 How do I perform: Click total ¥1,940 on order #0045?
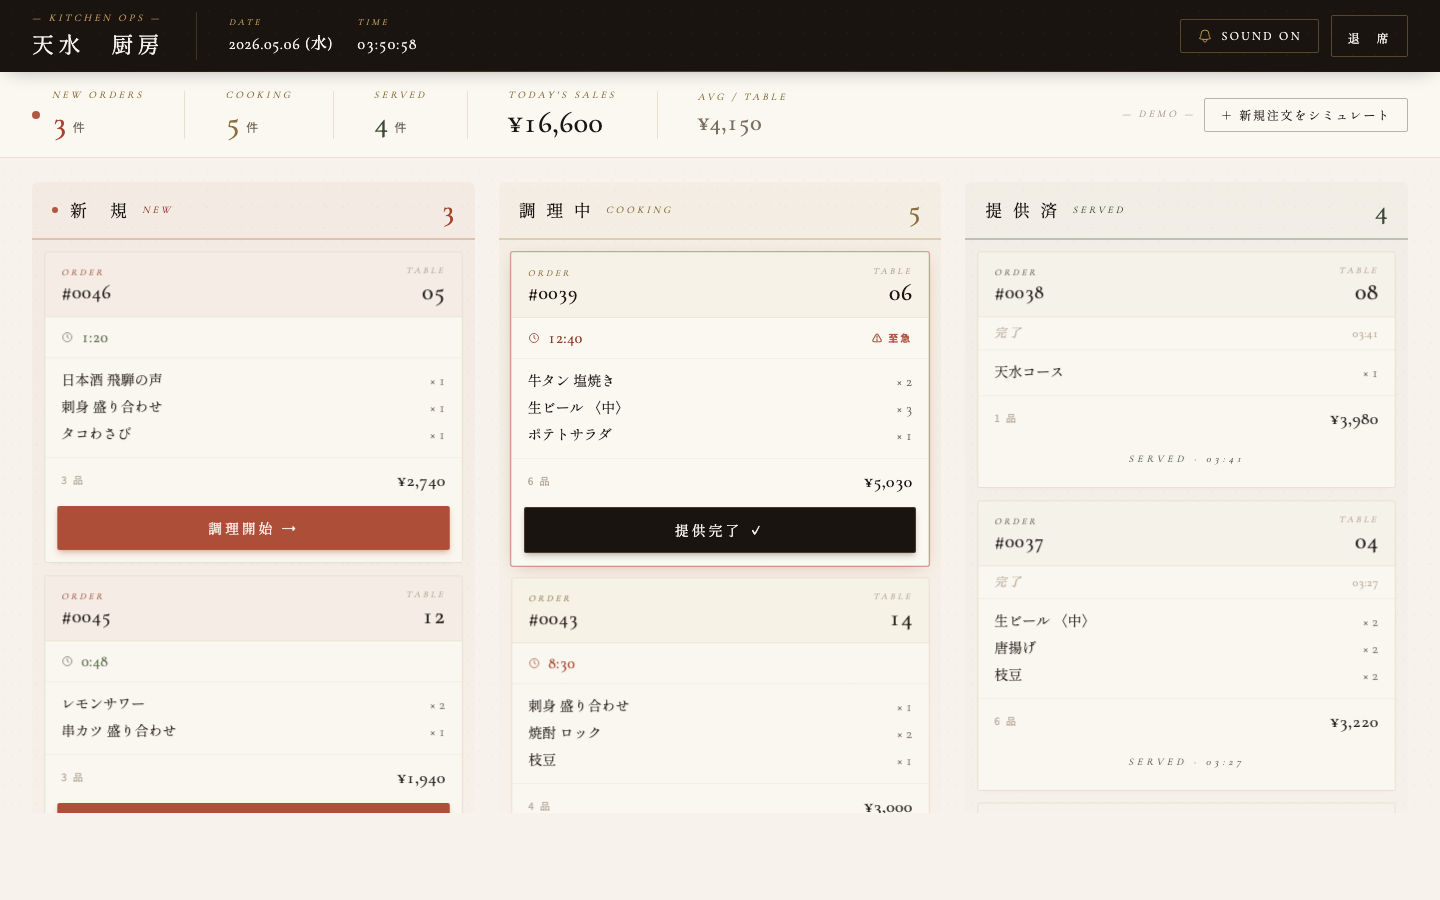pyautogui.click(x=421, y=779)
